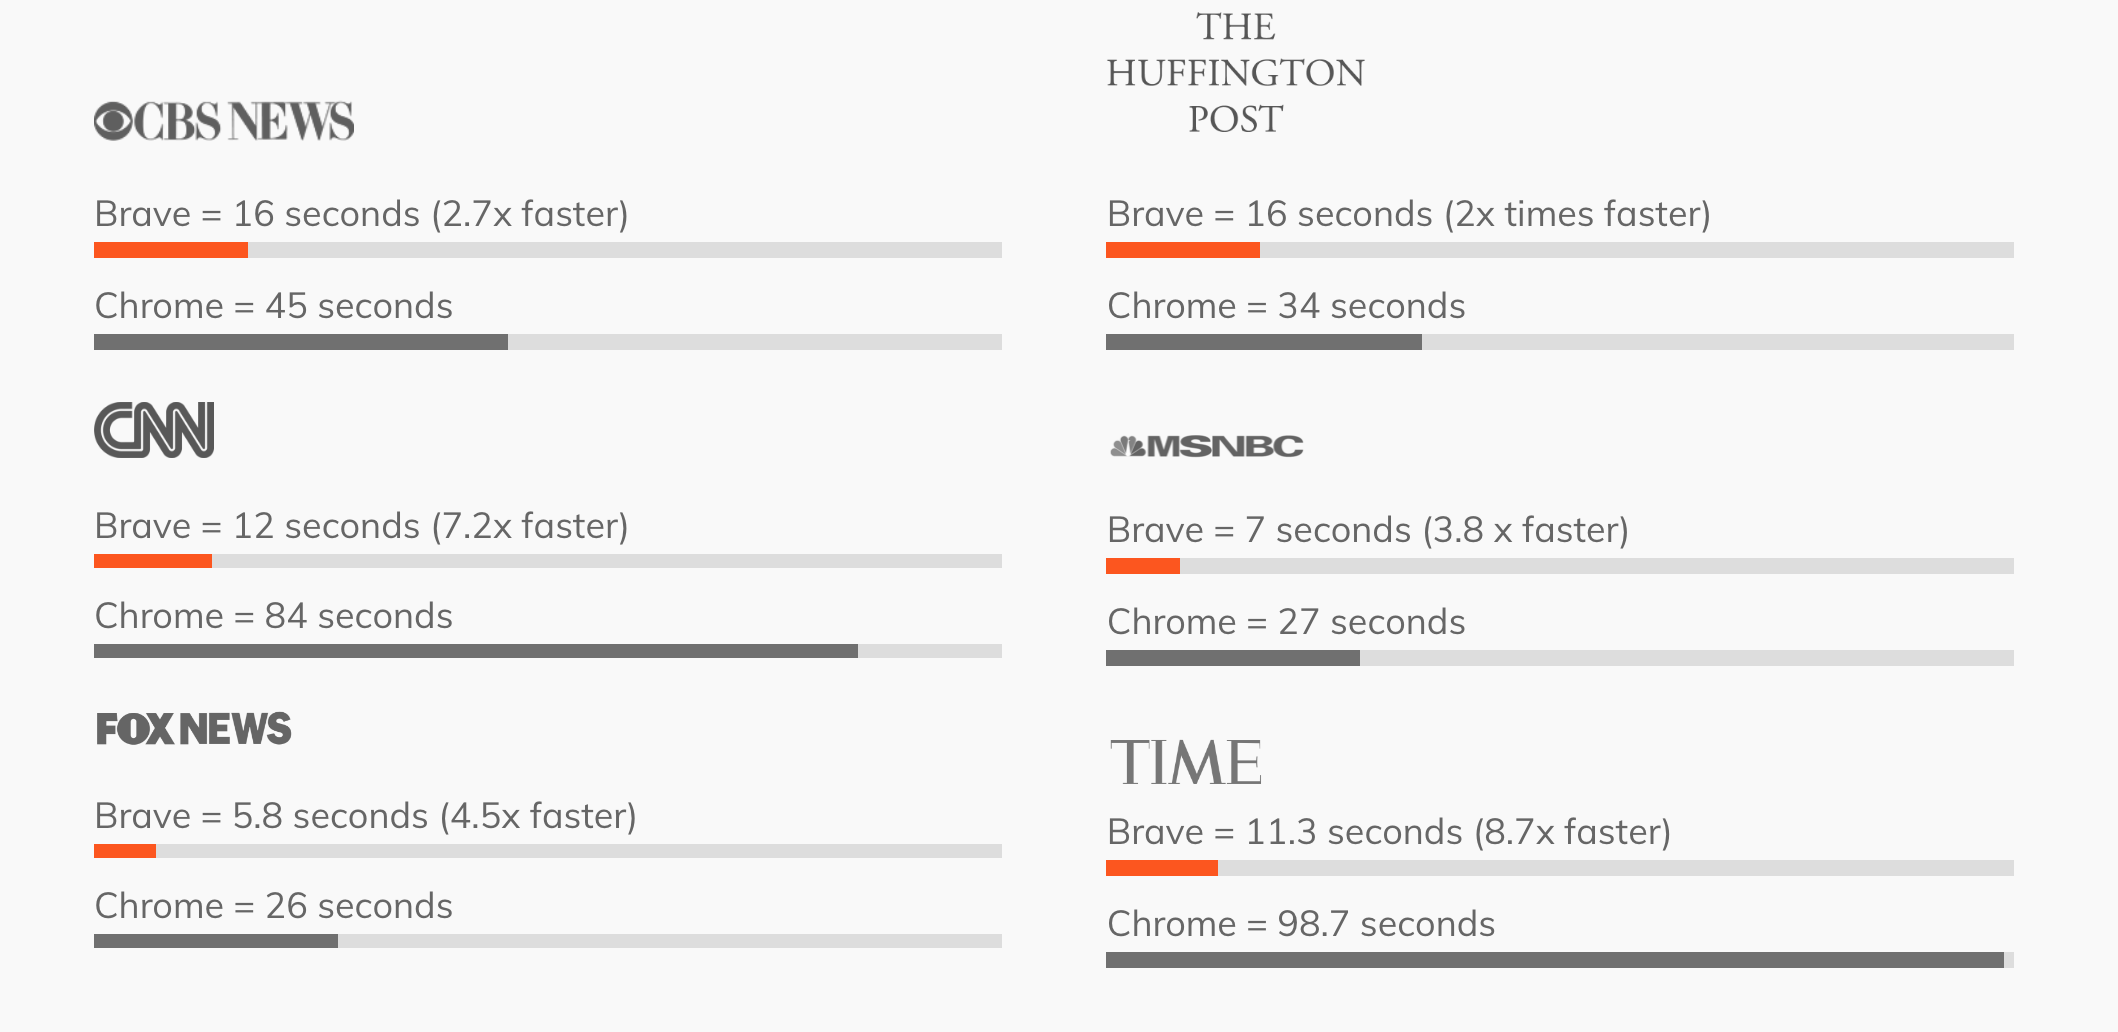This screenshot has height=1032, width=2118.
Task: Select 'Brave = 16 seconds (2x times faster)' text
Action: click(x=1408, y=214)
